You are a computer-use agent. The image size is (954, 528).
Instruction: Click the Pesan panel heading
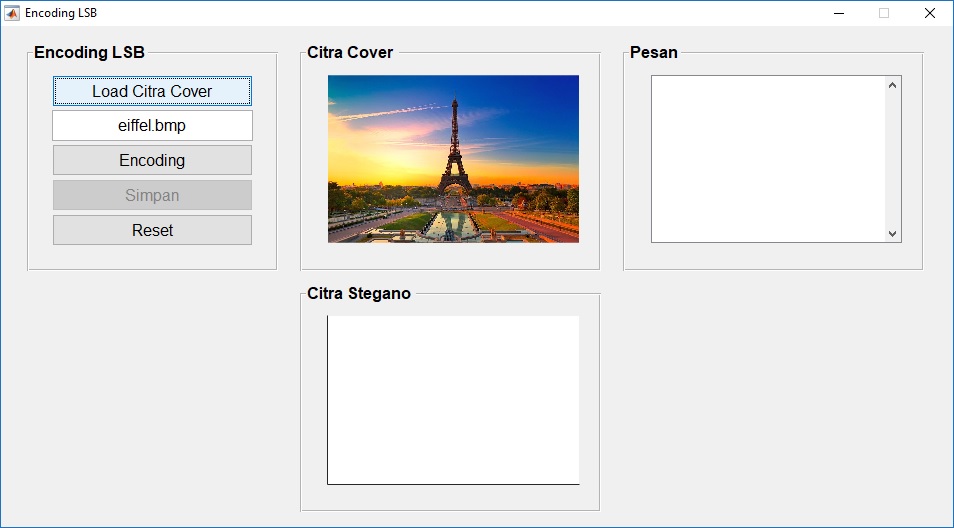[x=653, y=53]
